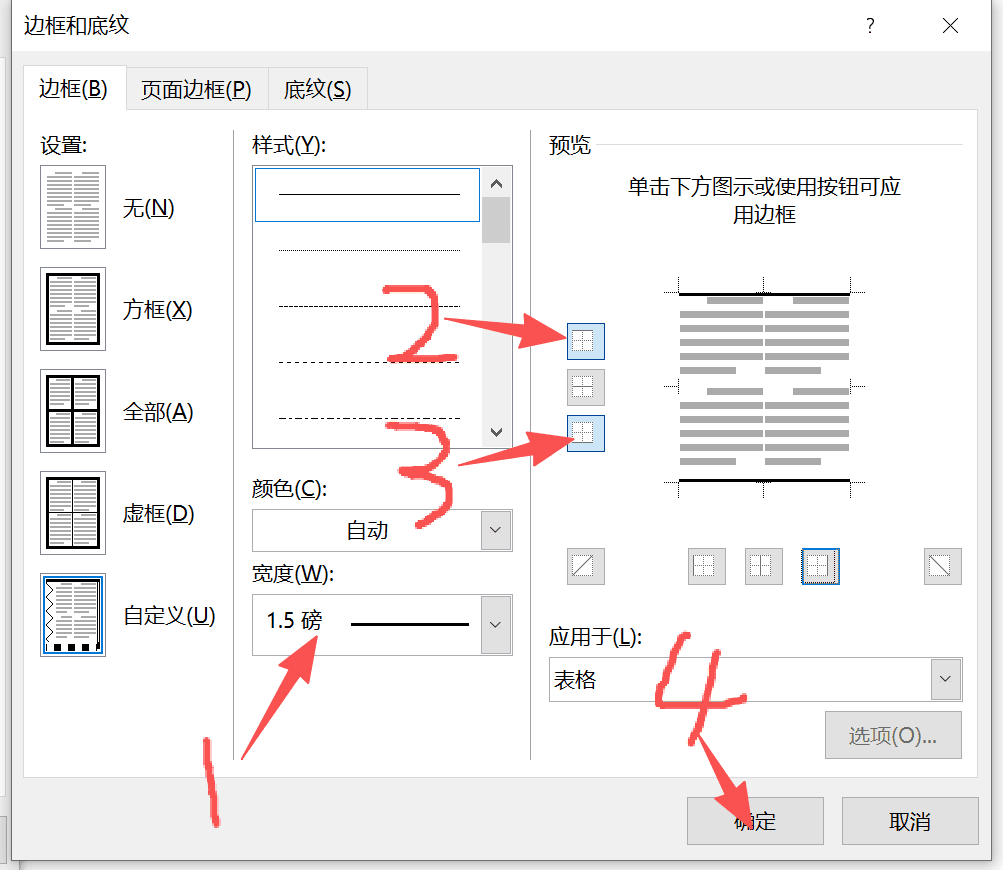Click the diagonal-down border button in preview

point(942,566)
